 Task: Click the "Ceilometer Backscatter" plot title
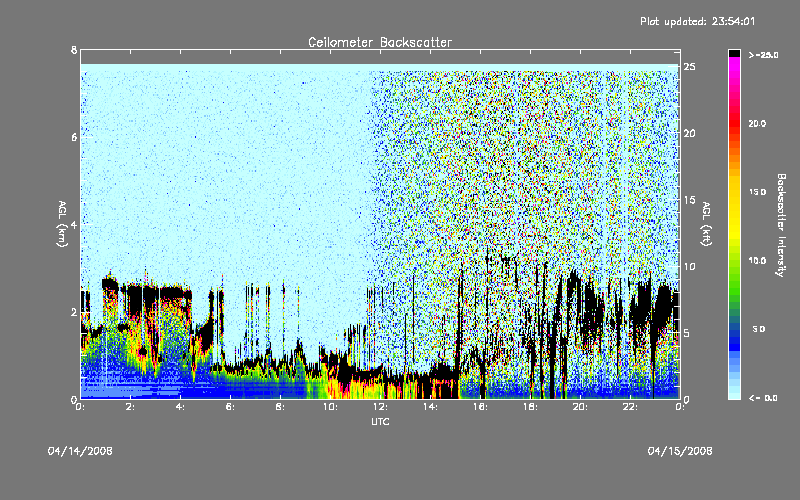[380, 42]
